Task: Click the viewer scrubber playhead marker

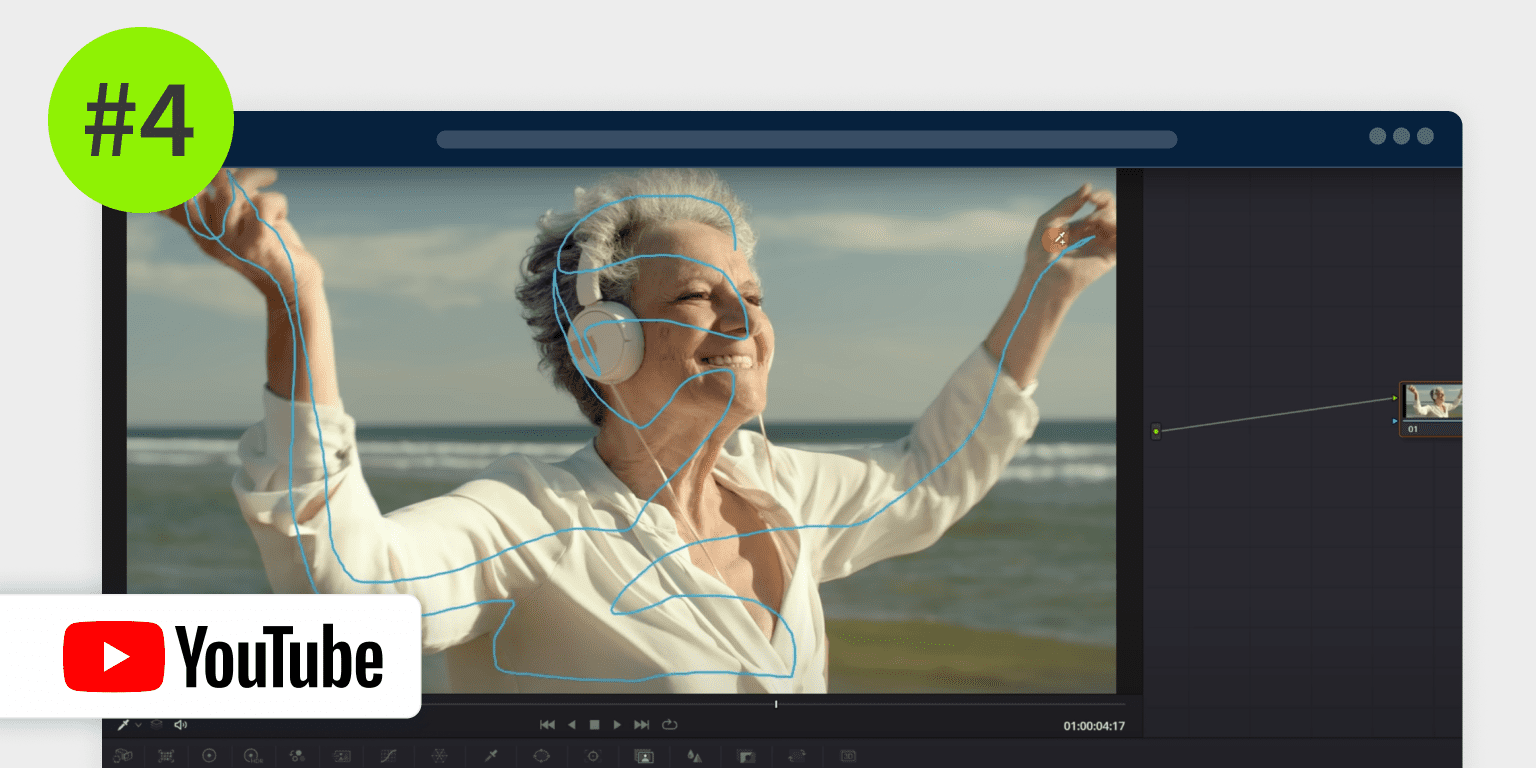Action: [x=776, y=704]
